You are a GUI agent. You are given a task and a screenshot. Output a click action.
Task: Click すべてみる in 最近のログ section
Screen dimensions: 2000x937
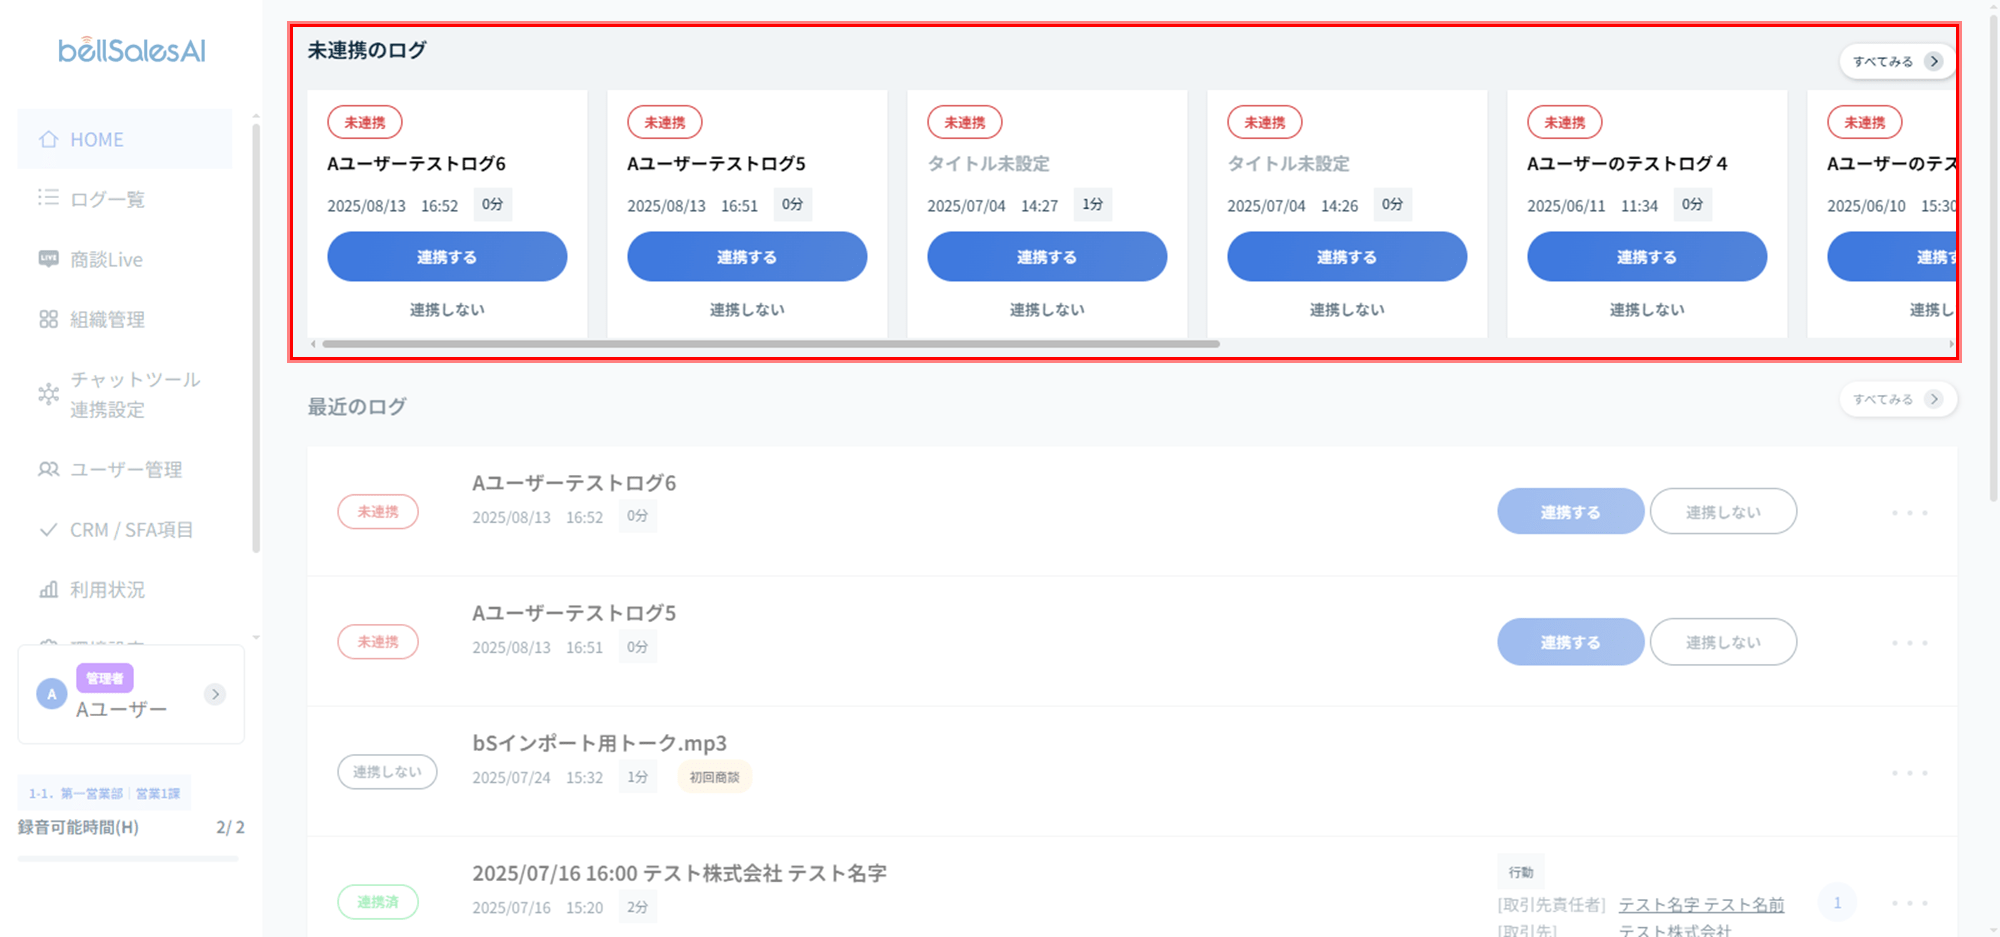point(1898,399)
